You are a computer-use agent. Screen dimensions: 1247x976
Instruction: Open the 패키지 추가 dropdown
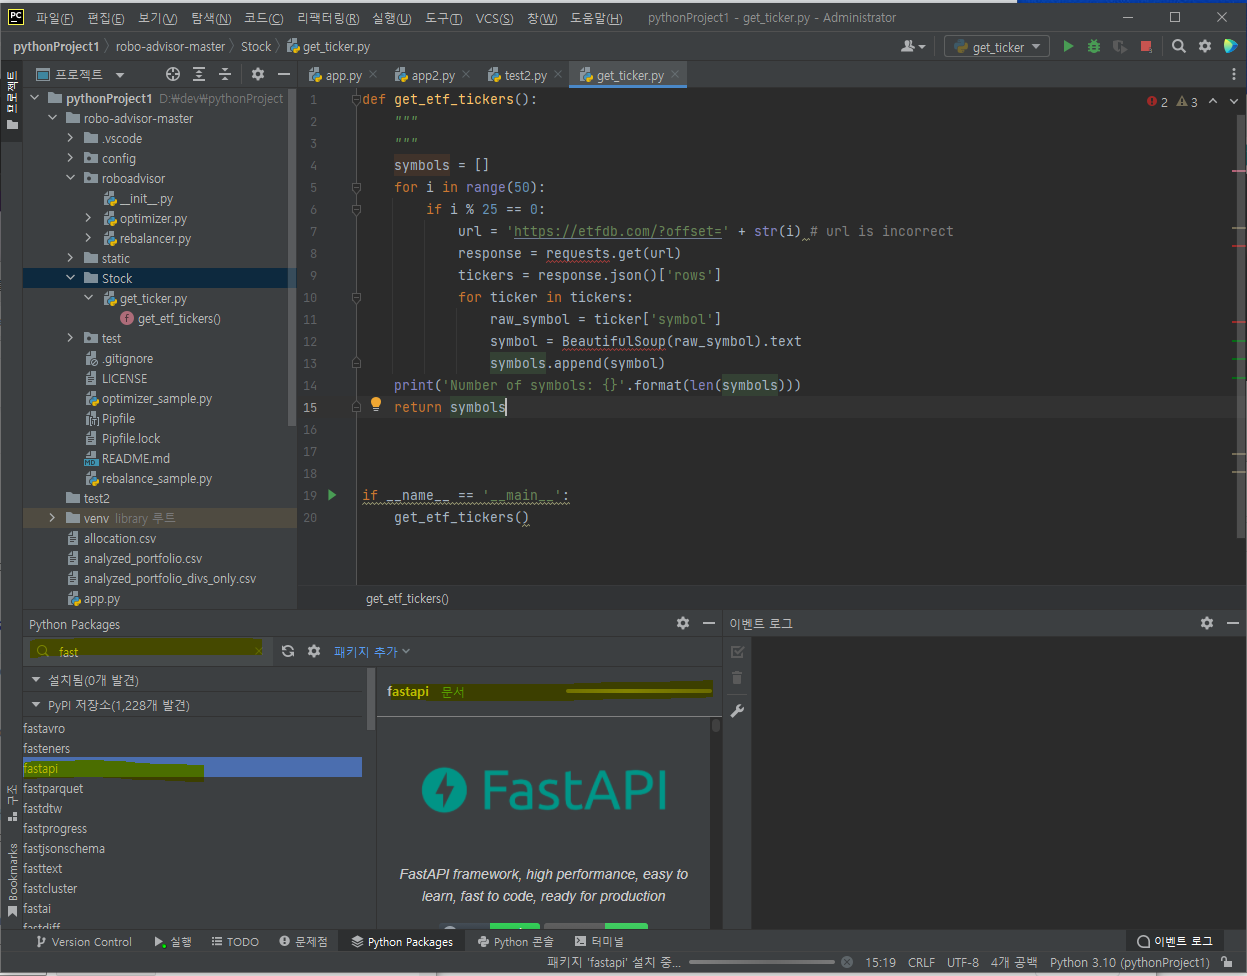tap(372, 651)
